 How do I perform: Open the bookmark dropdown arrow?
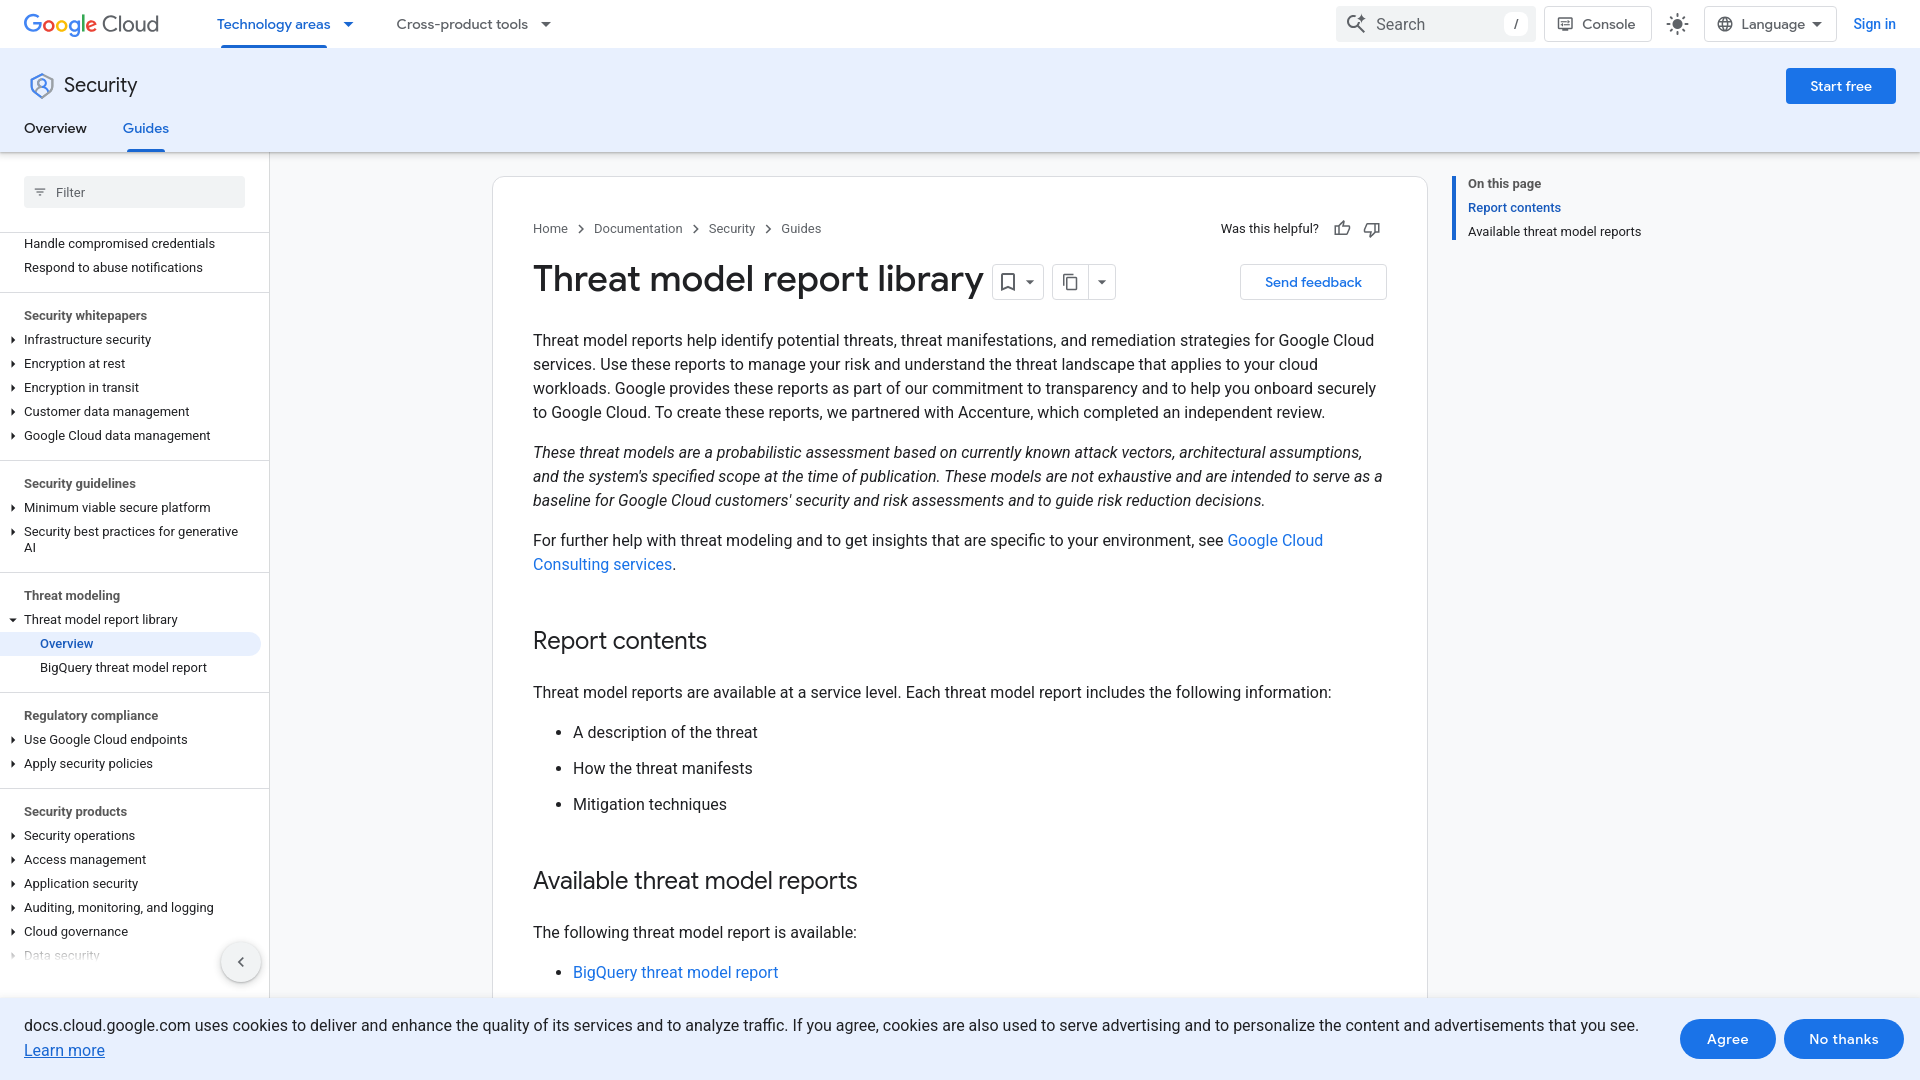[1030, 282]
